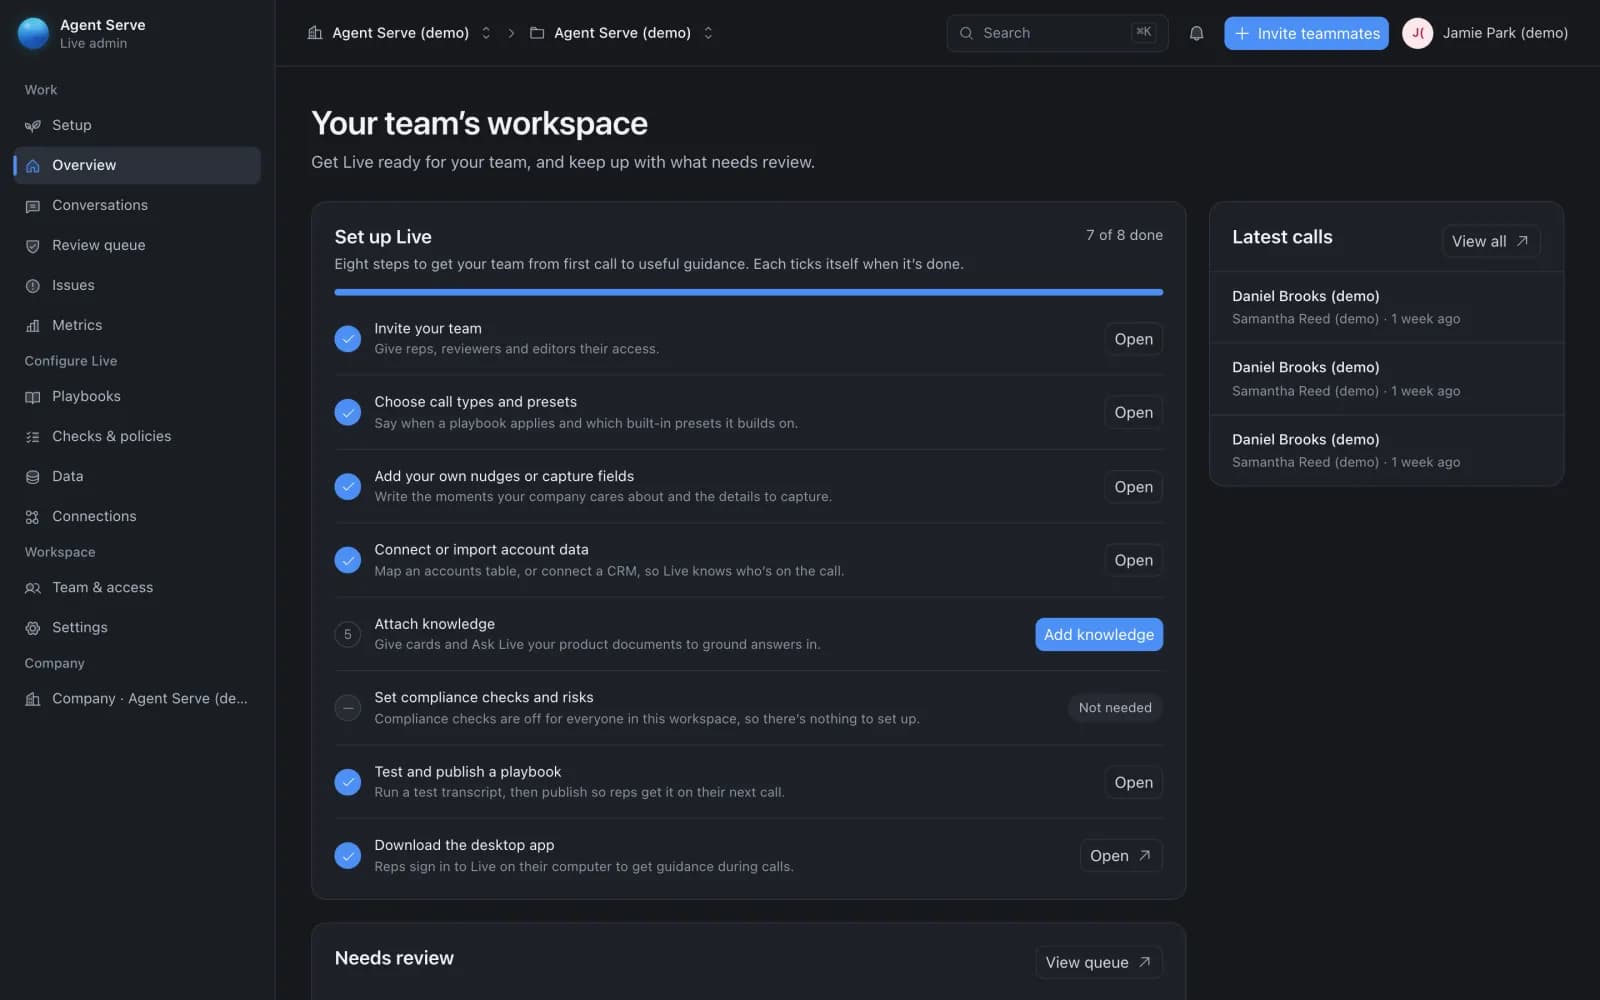The width and height of the screenshot is (1600, 1000).
Task: Click the Company building icon in sidebar
Action: coord(33,698)
